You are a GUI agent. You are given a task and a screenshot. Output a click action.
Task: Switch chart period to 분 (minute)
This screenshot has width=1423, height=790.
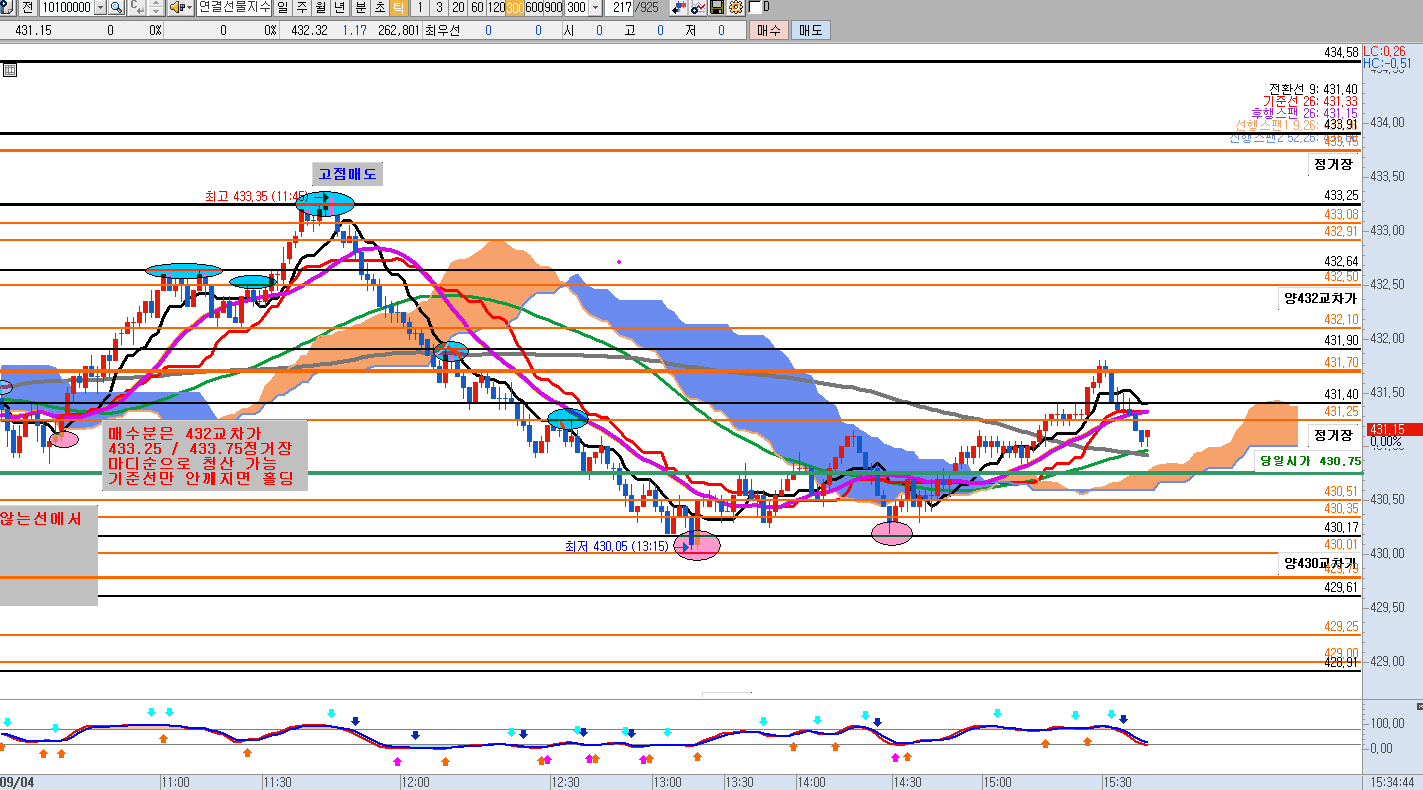[x=360, y=8]
